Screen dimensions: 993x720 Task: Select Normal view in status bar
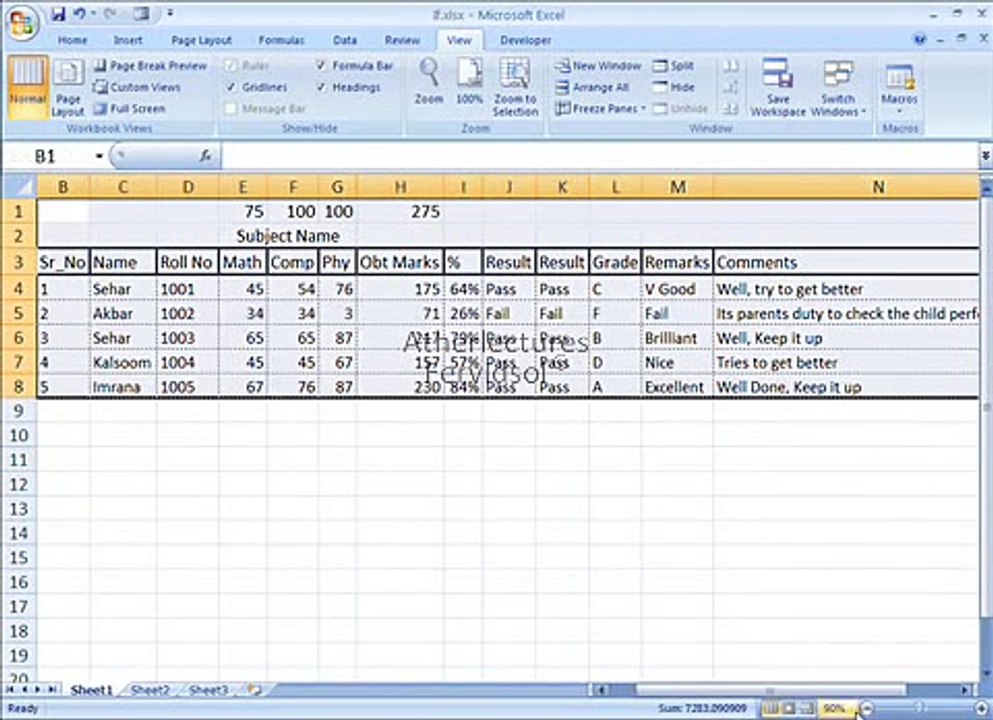(x=770, y=708)
